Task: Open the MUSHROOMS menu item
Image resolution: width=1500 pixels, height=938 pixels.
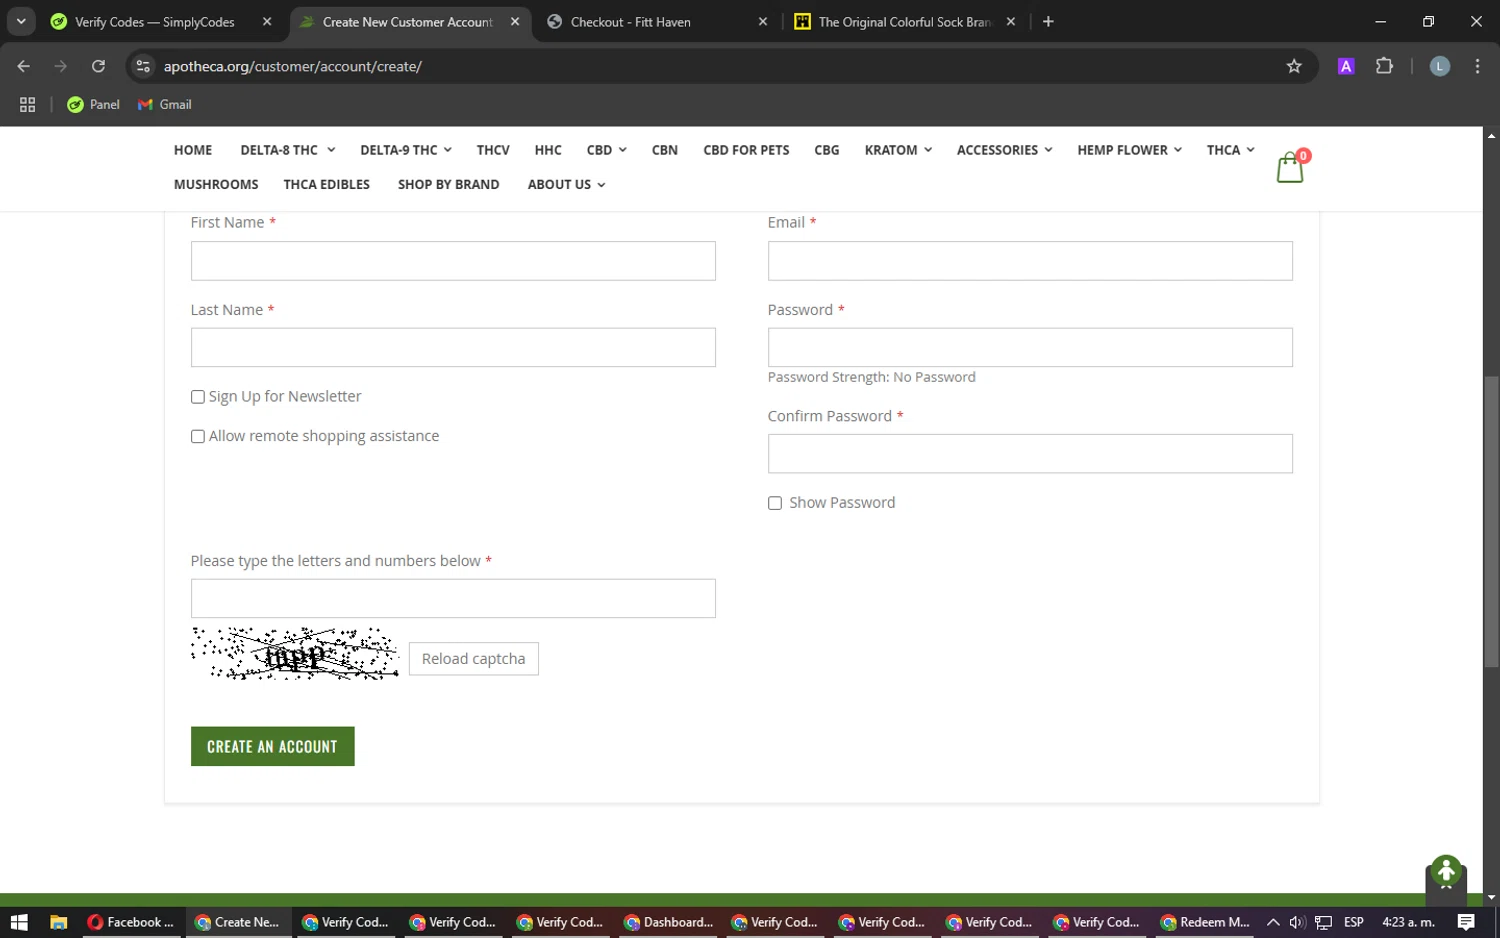Action: tap(216, 184)
